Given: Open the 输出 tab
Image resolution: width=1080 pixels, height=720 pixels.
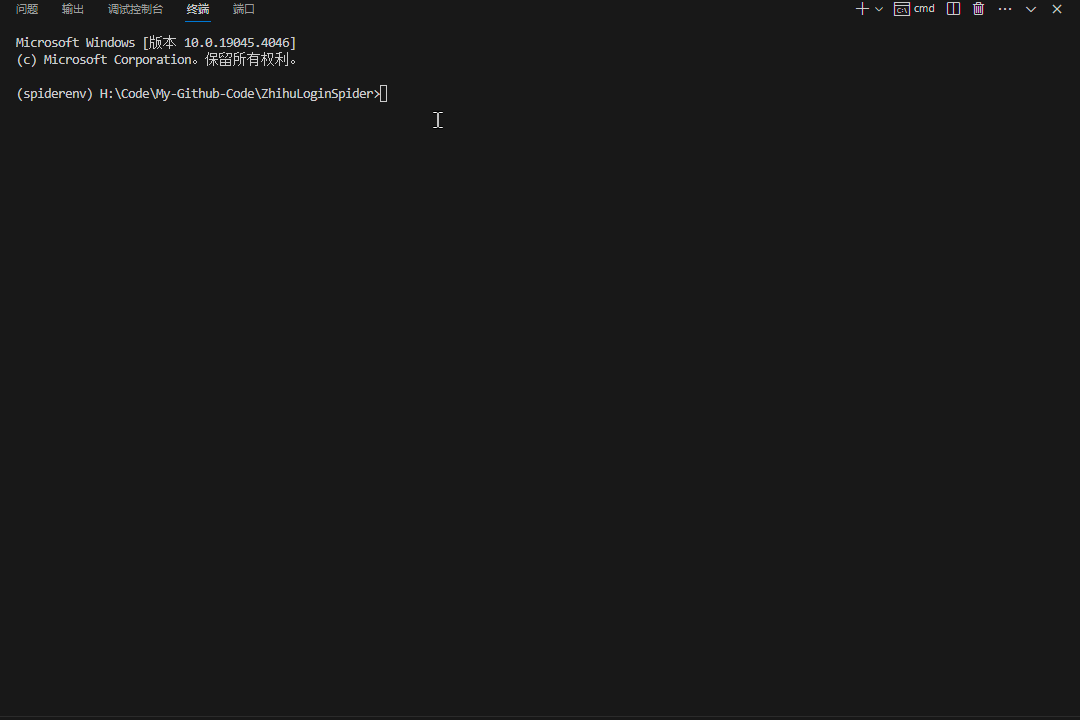Looking at the screenshot, I should [x=73, y=9].
